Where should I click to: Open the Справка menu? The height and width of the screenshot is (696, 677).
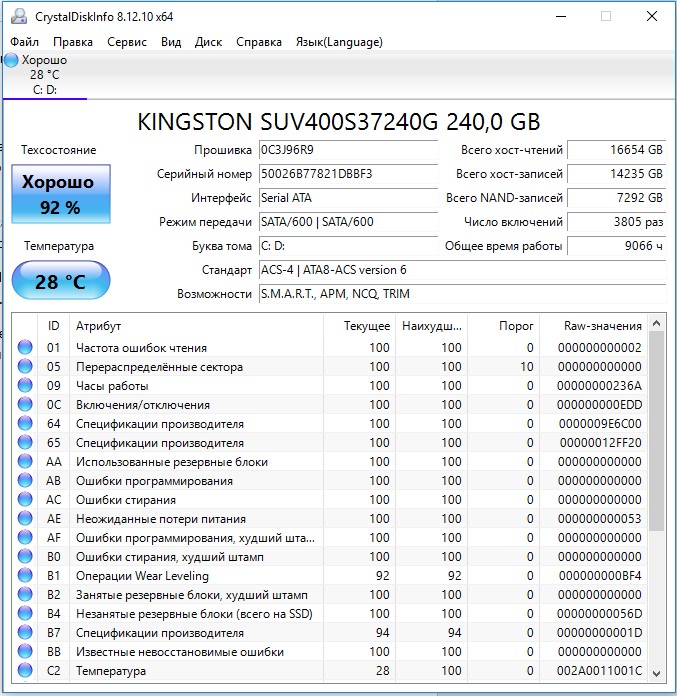[259, 42]
